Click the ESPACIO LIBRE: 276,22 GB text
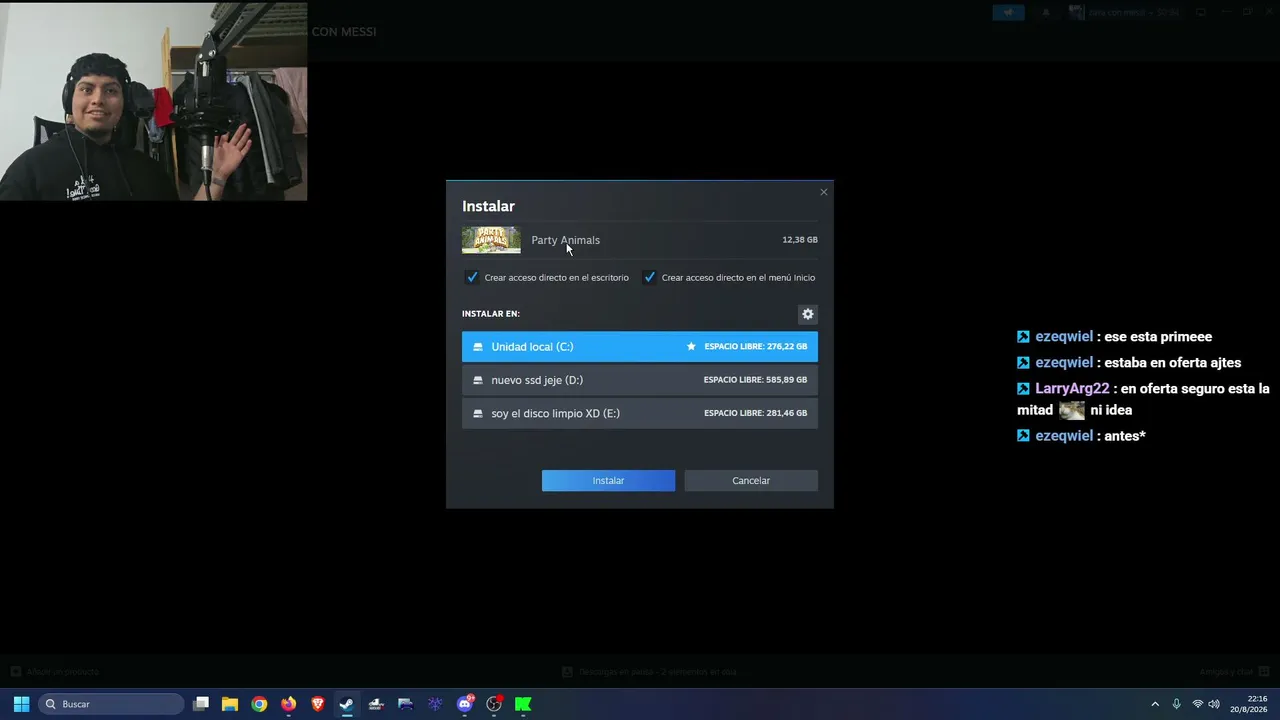1280x720 pixels. pos(755,347)
